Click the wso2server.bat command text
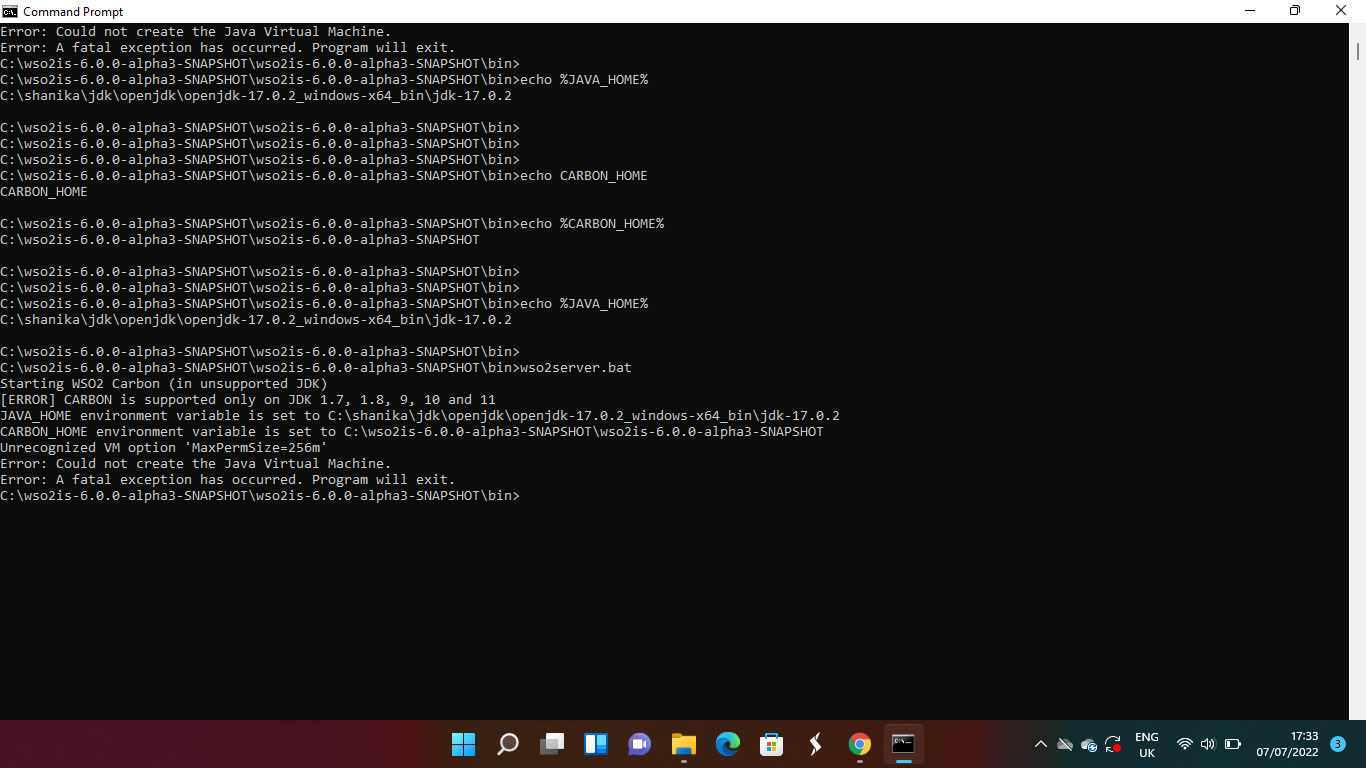The height and width of the screenshot is (768, 1366). pos(576,368)
